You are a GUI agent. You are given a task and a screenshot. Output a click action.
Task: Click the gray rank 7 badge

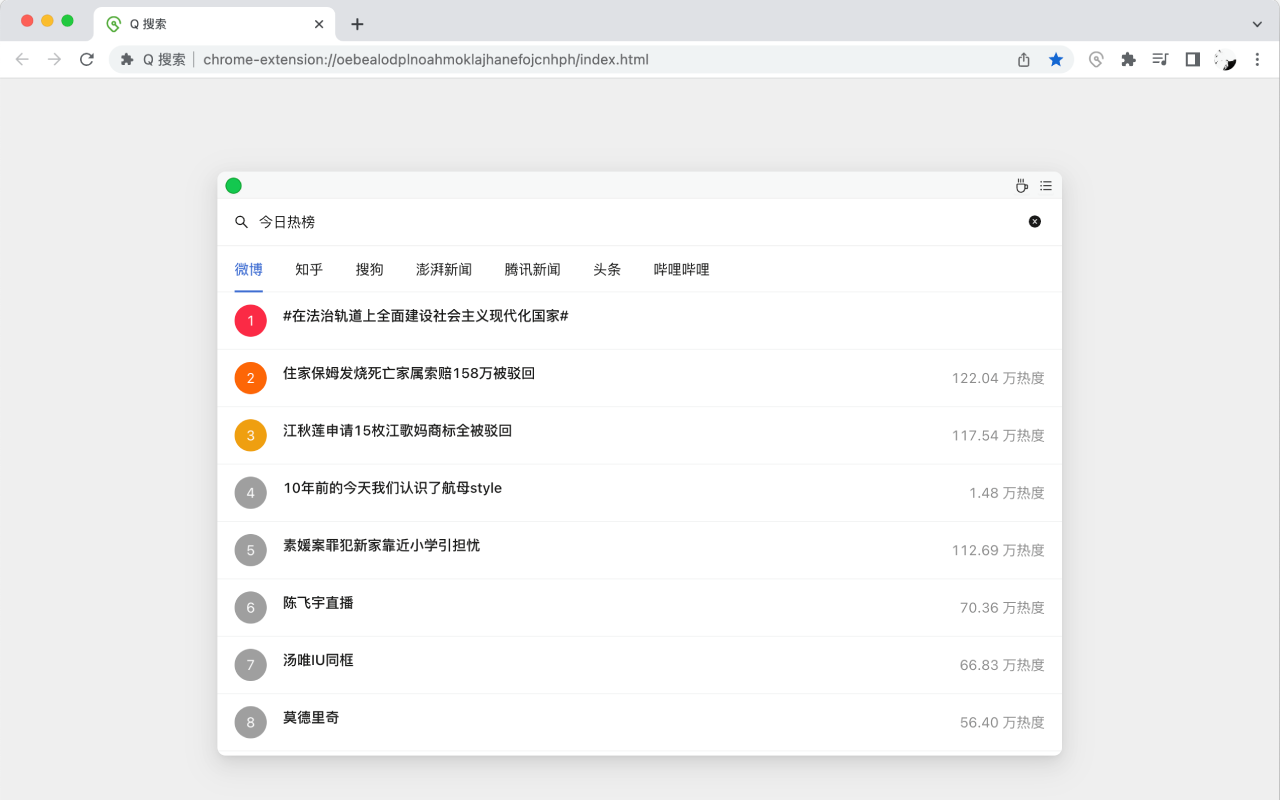(x=251, y=665)
